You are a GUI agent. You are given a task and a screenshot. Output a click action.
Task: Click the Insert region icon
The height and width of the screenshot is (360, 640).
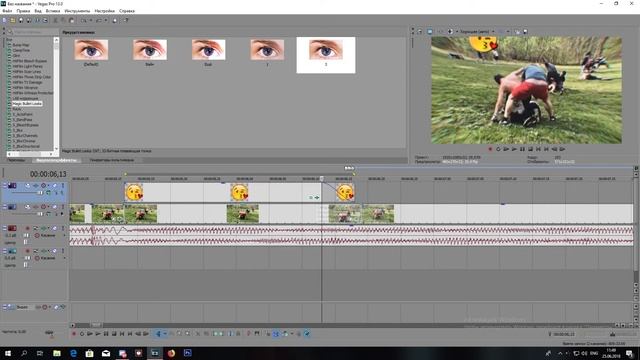(257, 334)
